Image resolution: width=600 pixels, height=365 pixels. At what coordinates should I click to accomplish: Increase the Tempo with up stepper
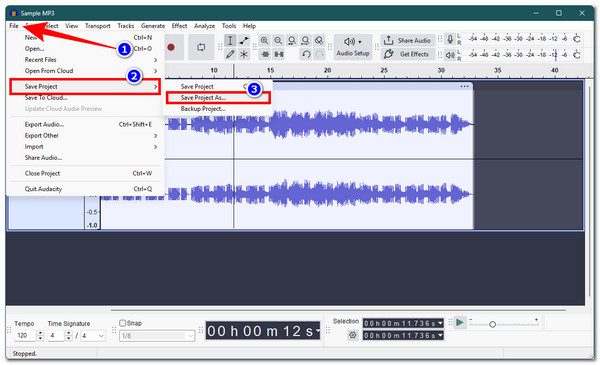(41, 333)
